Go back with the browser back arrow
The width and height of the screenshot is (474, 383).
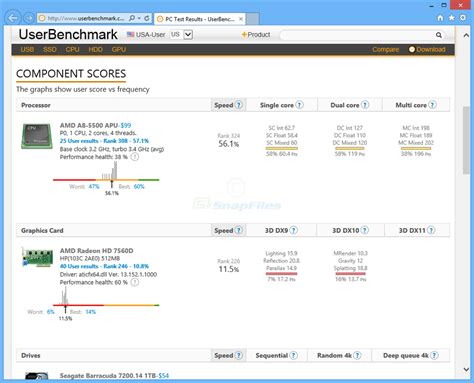click(x=13, y=18)
